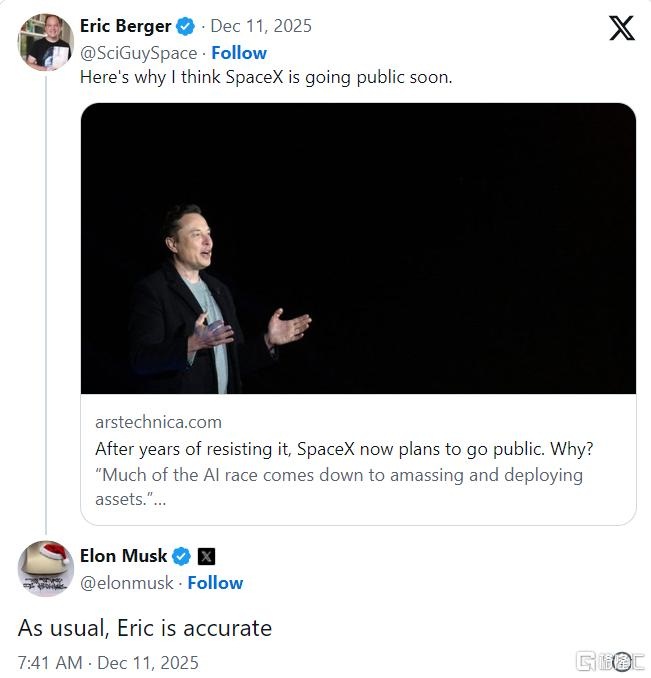The image size is (651, 678).
Task: Open the Elon Musk display name link
Action: (x=123, y=556)
